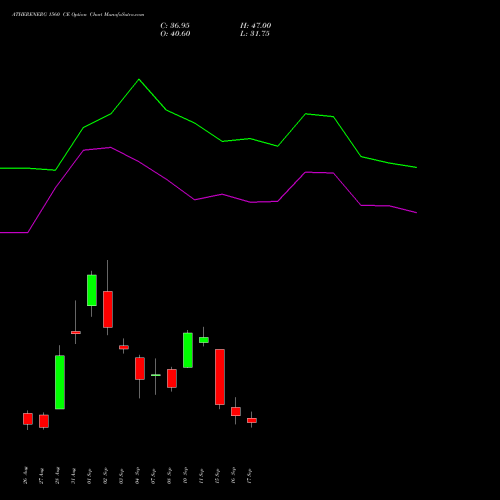This screenshot has width=500, height=500.
Task: Select the 17 Sep date label
Action: [250, 475]
